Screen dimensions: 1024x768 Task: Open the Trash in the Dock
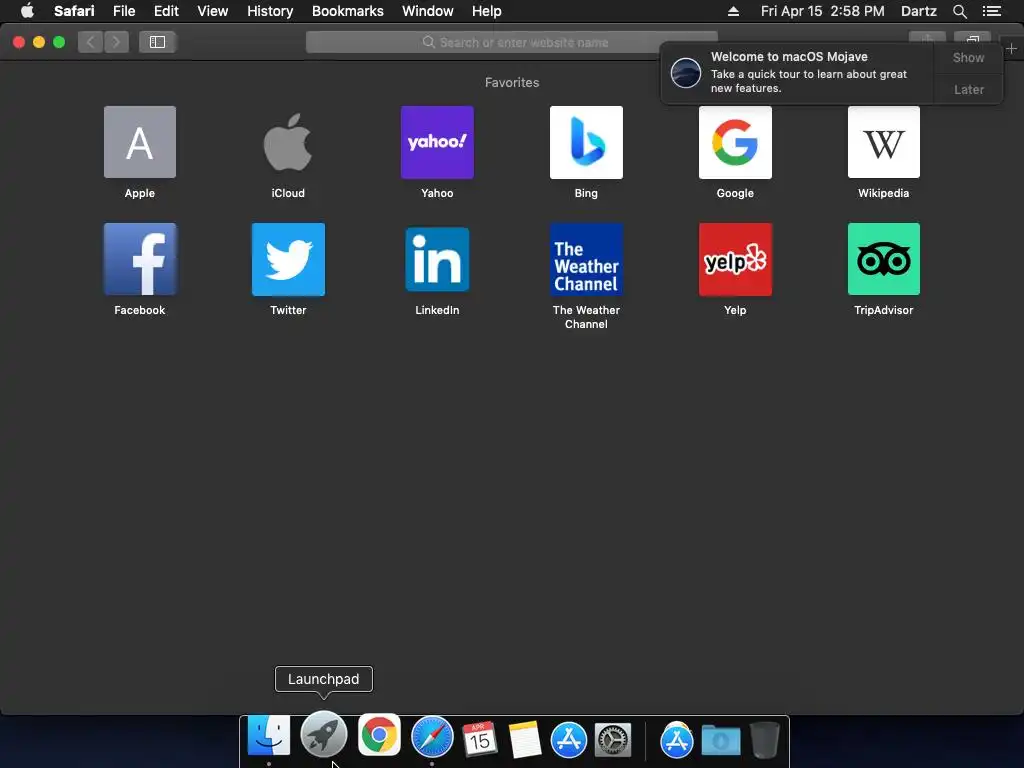click(764, 740)
